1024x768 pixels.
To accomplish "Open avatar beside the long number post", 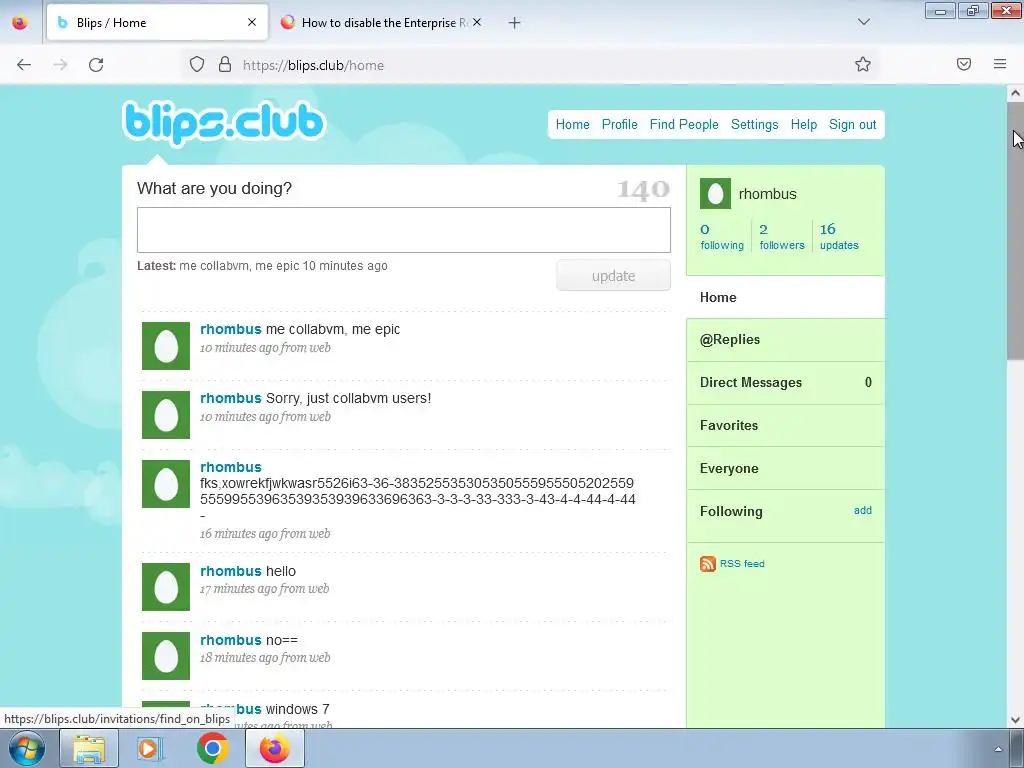I will click(166, 484).
